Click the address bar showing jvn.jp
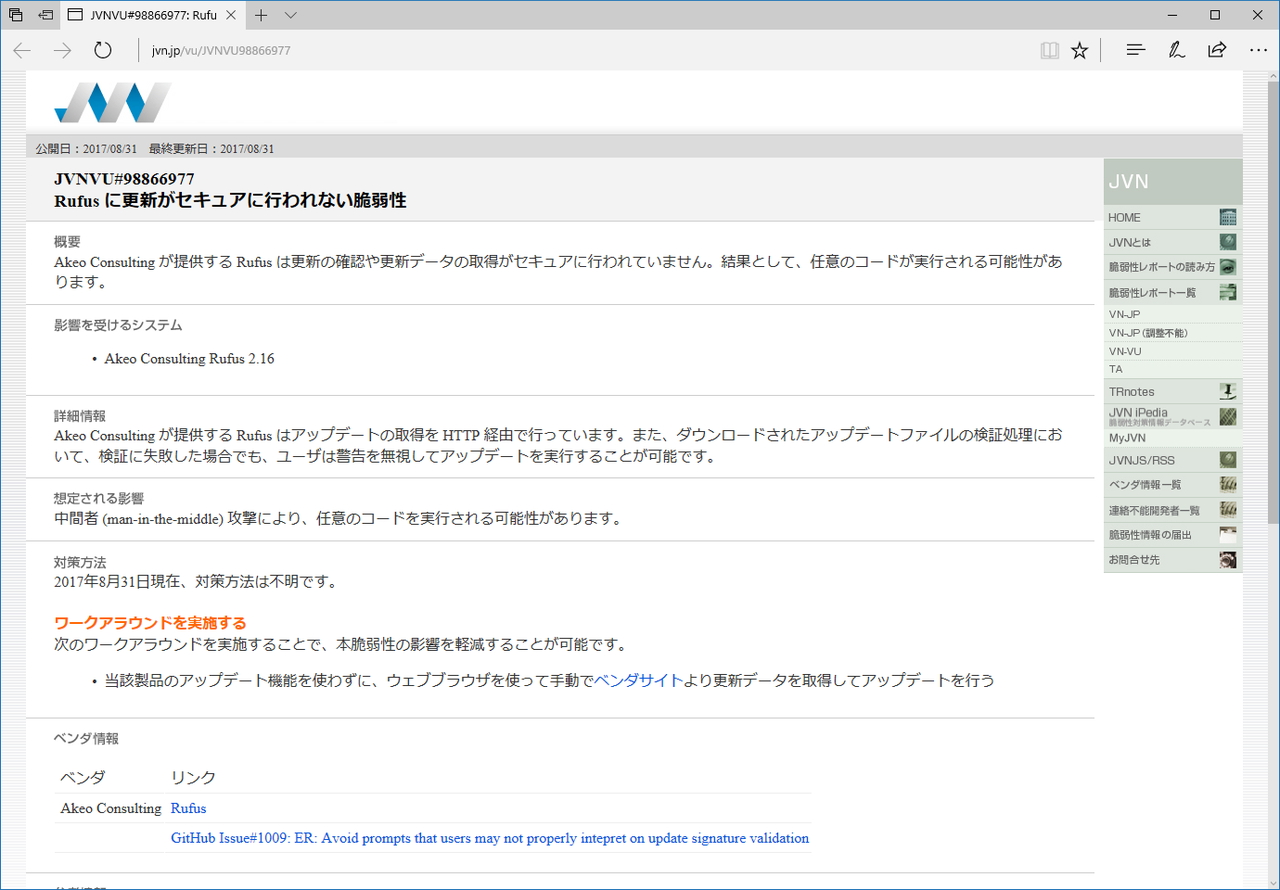 click(x=220, y=49)
